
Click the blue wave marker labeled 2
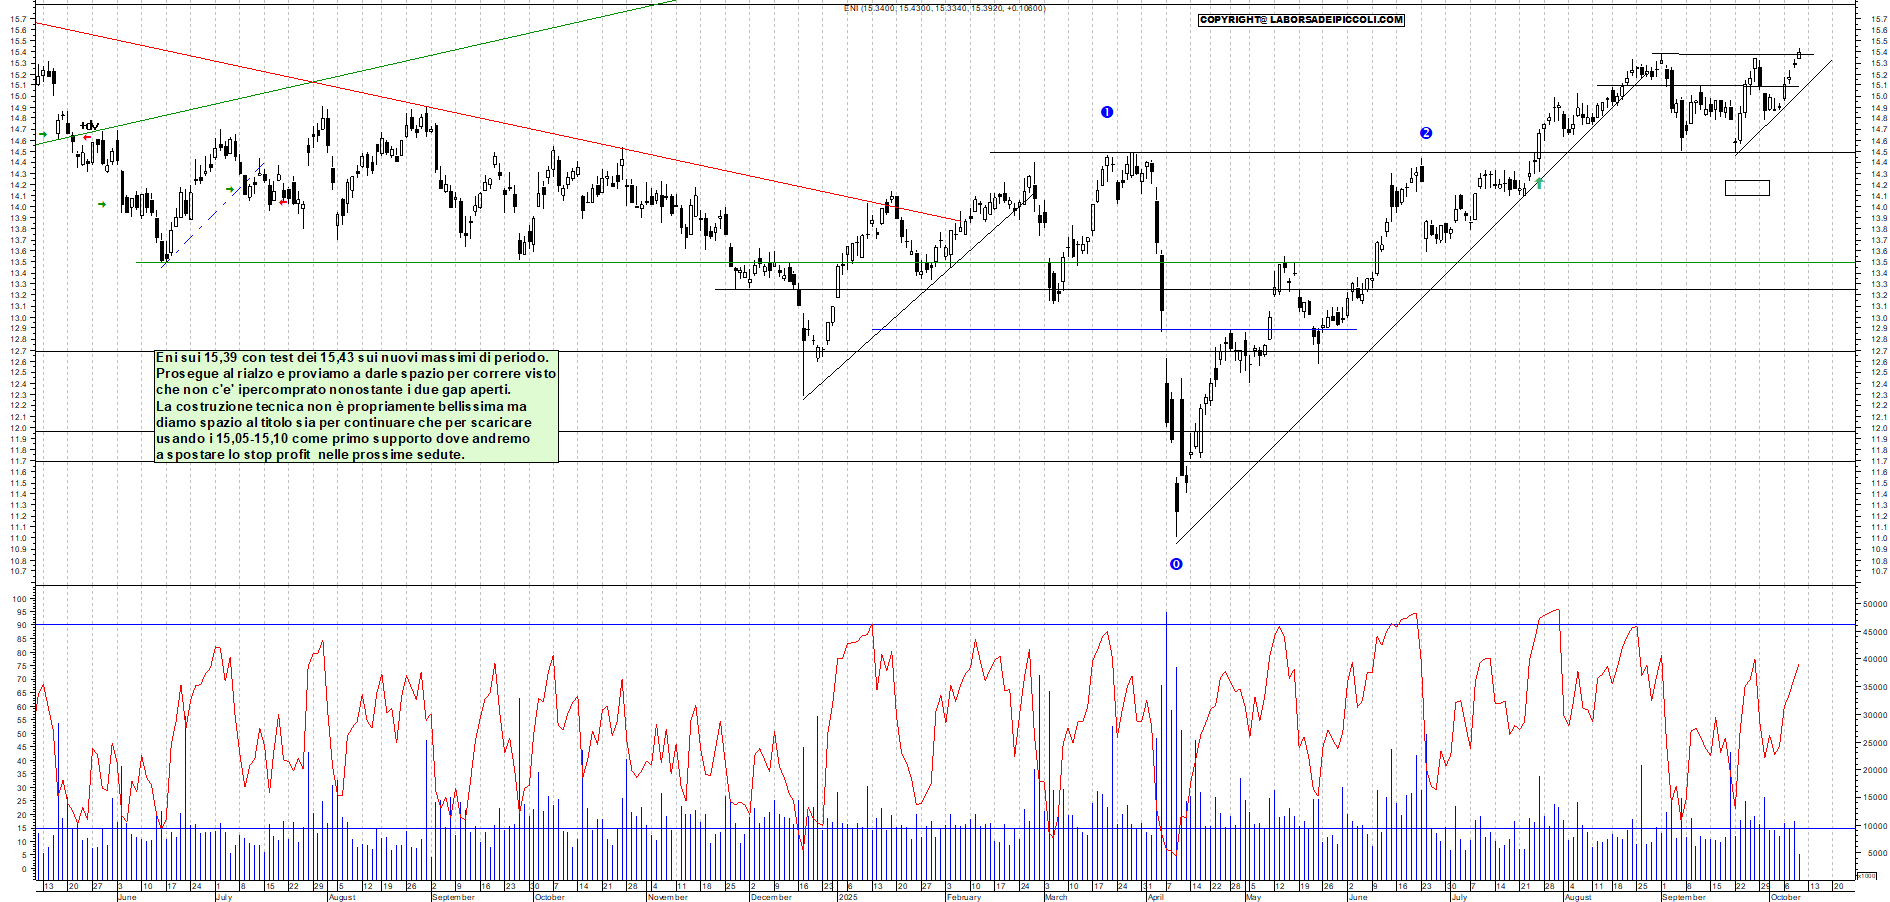[1426, 133]
